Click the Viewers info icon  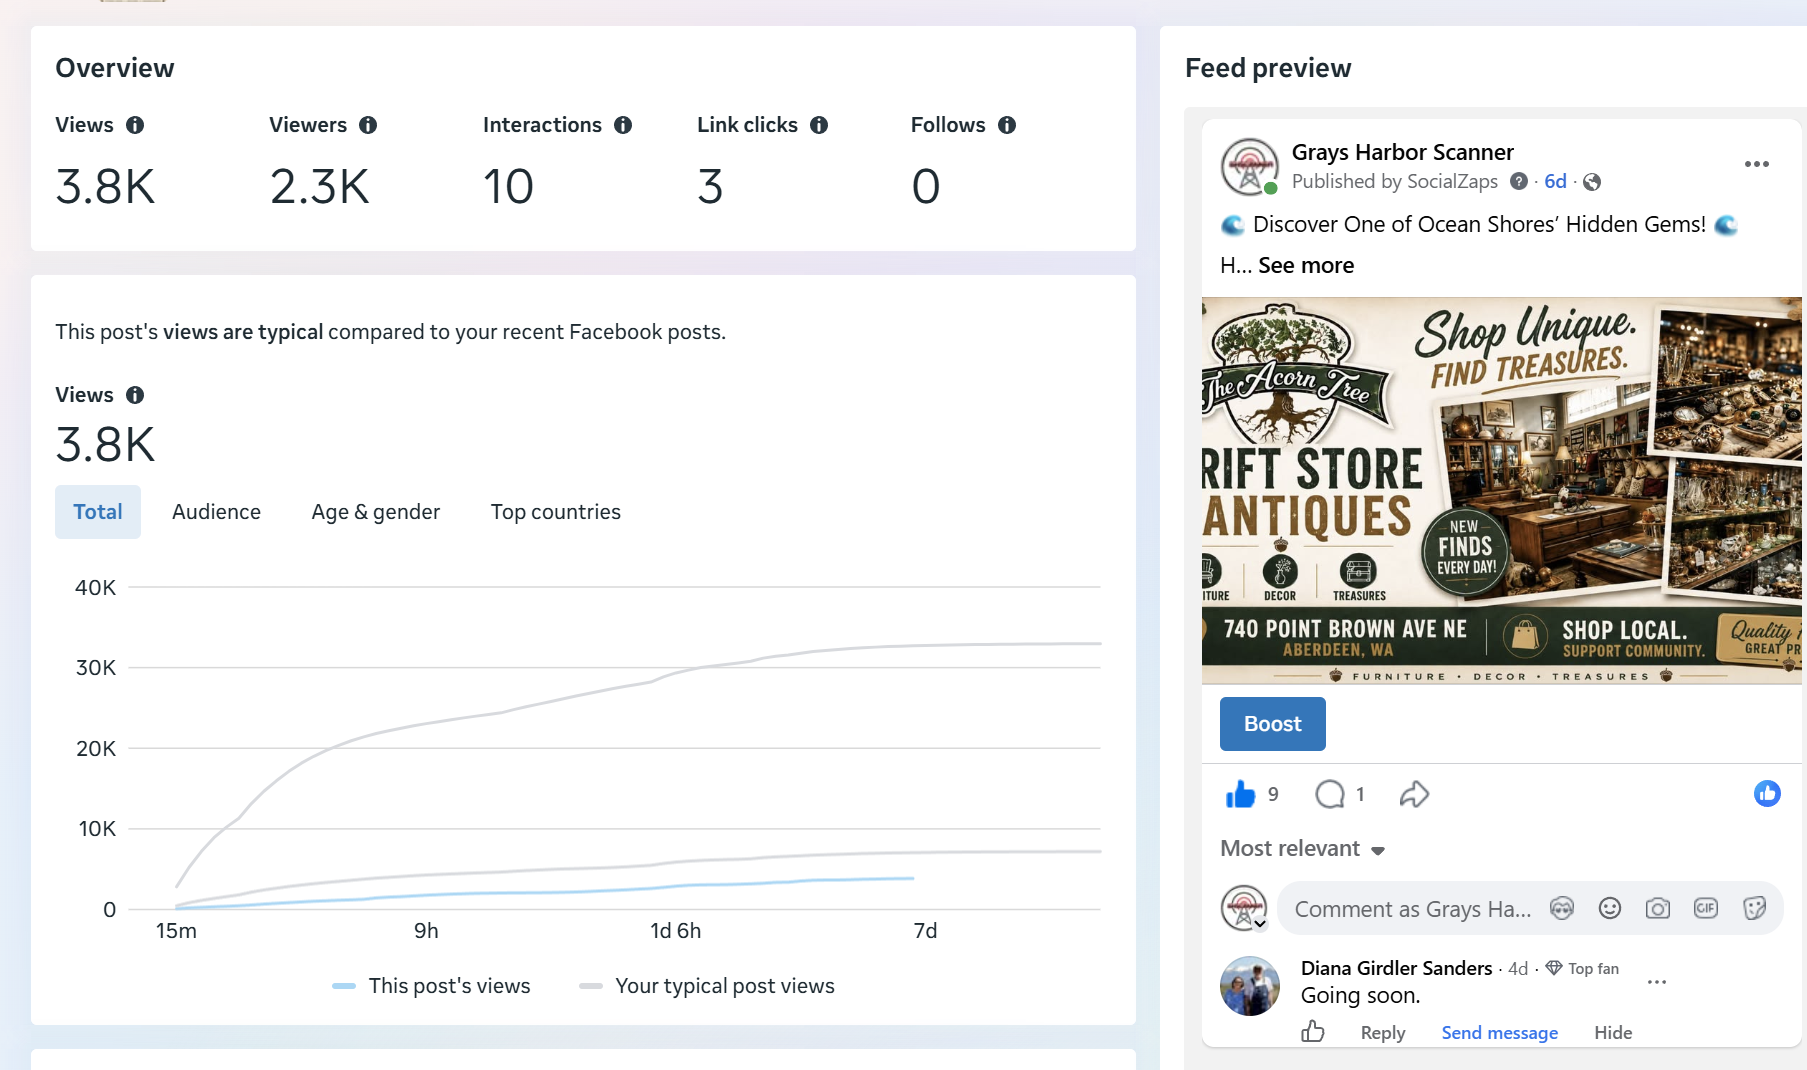point(368,125)
